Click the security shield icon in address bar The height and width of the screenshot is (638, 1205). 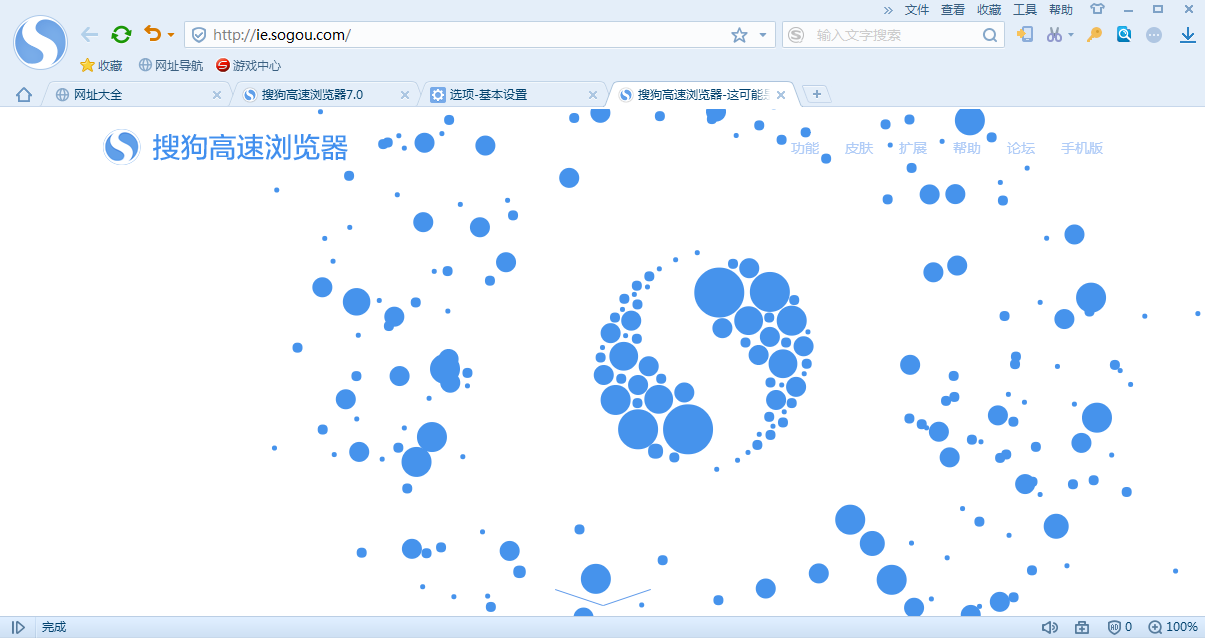point(199,35)
